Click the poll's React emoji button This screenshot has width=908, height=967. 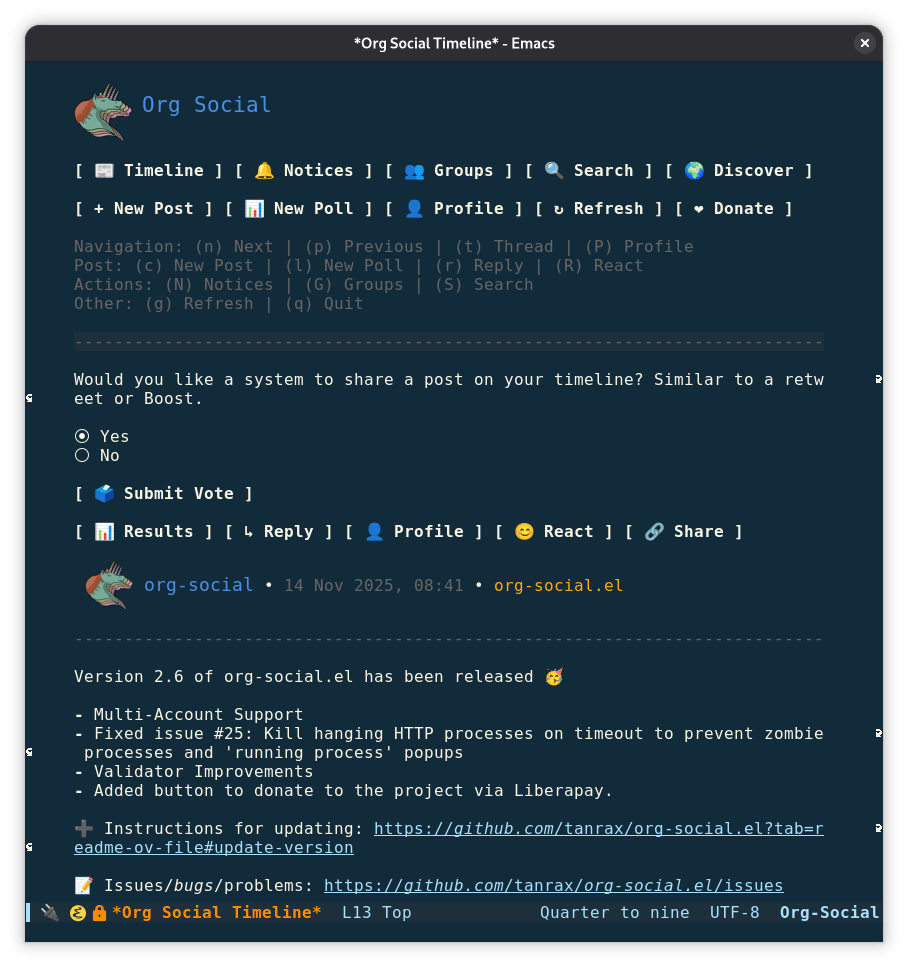tap(554, 532)
